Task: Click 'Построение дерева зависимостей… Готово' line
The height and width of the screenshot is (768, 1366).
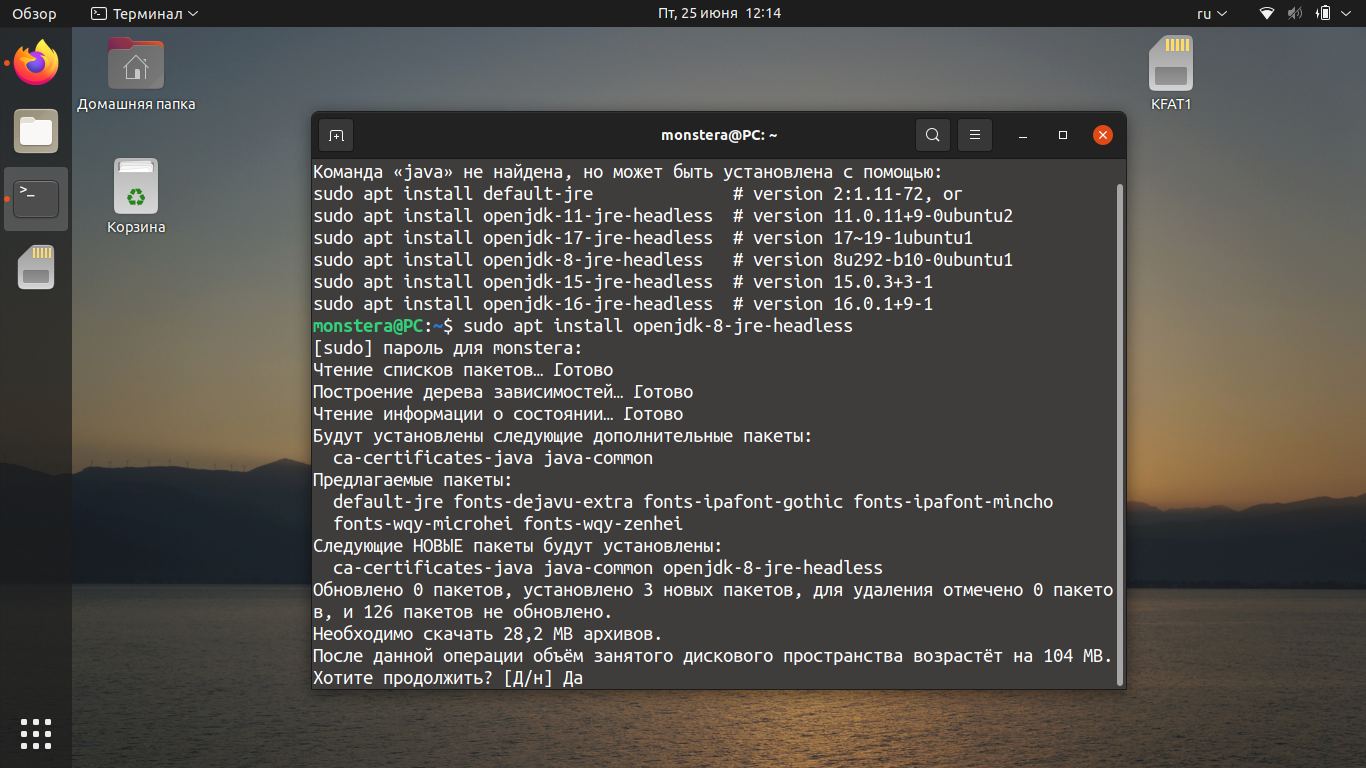Action: [503, 392]
